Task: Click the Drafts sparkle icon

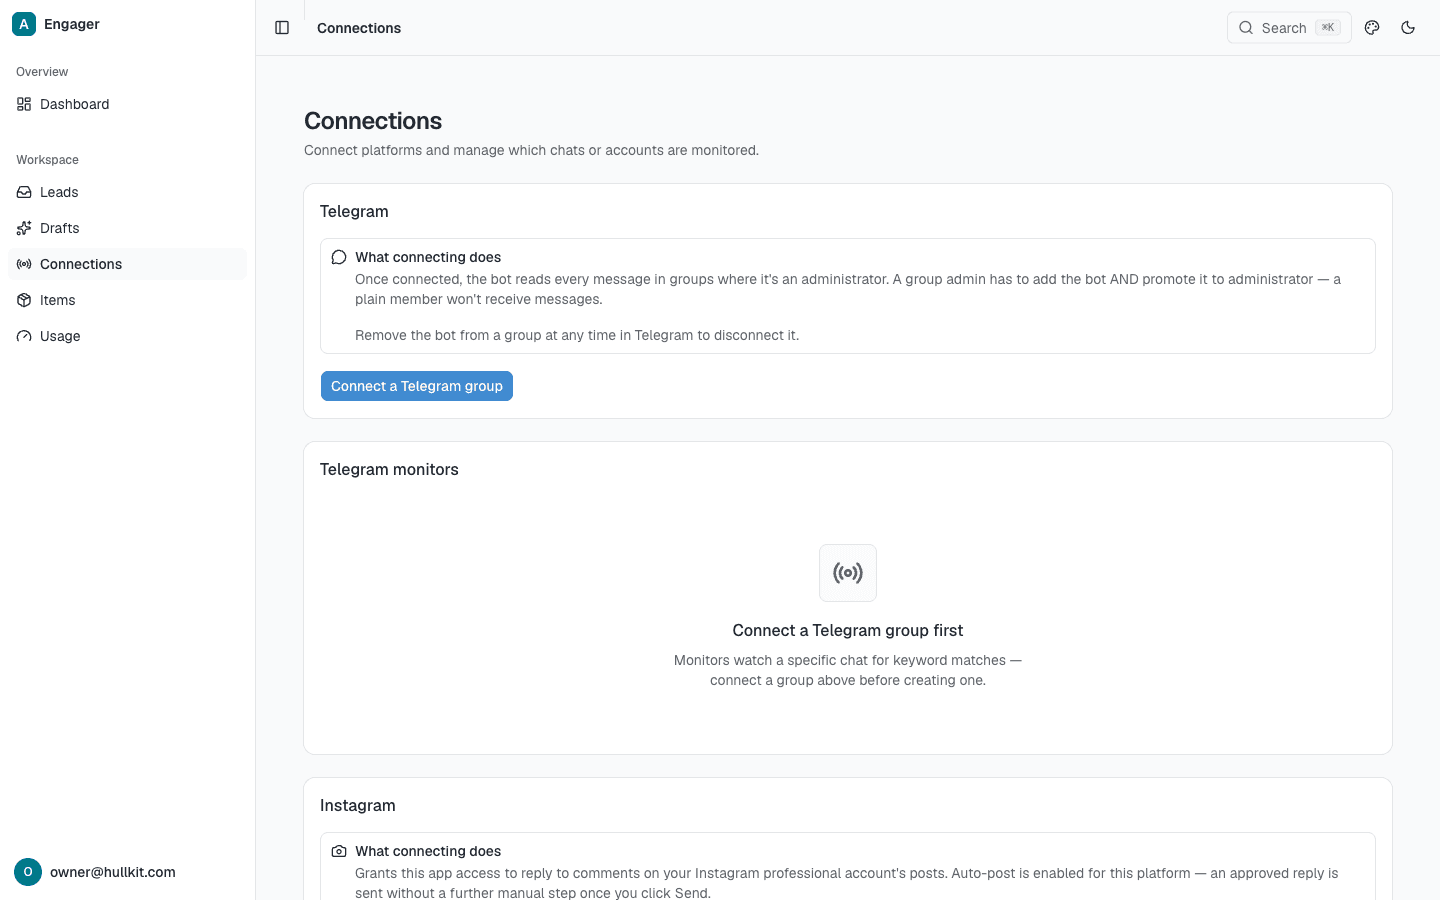Action: pos(24,228)
